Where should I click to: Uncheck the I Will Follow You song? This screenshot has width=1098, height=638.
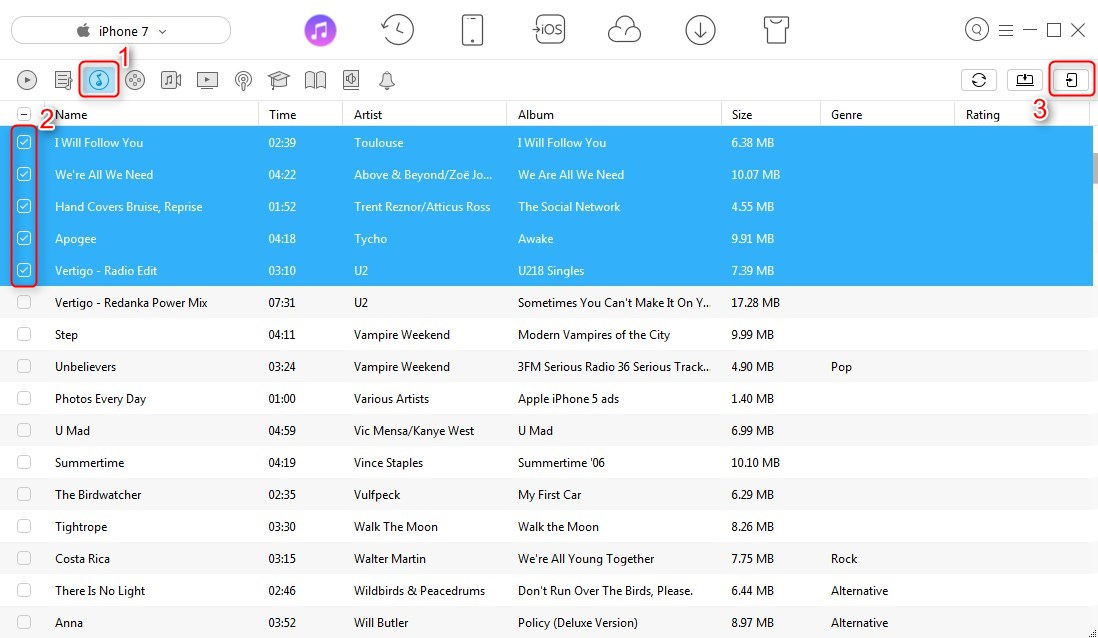[x=24, y=142]
